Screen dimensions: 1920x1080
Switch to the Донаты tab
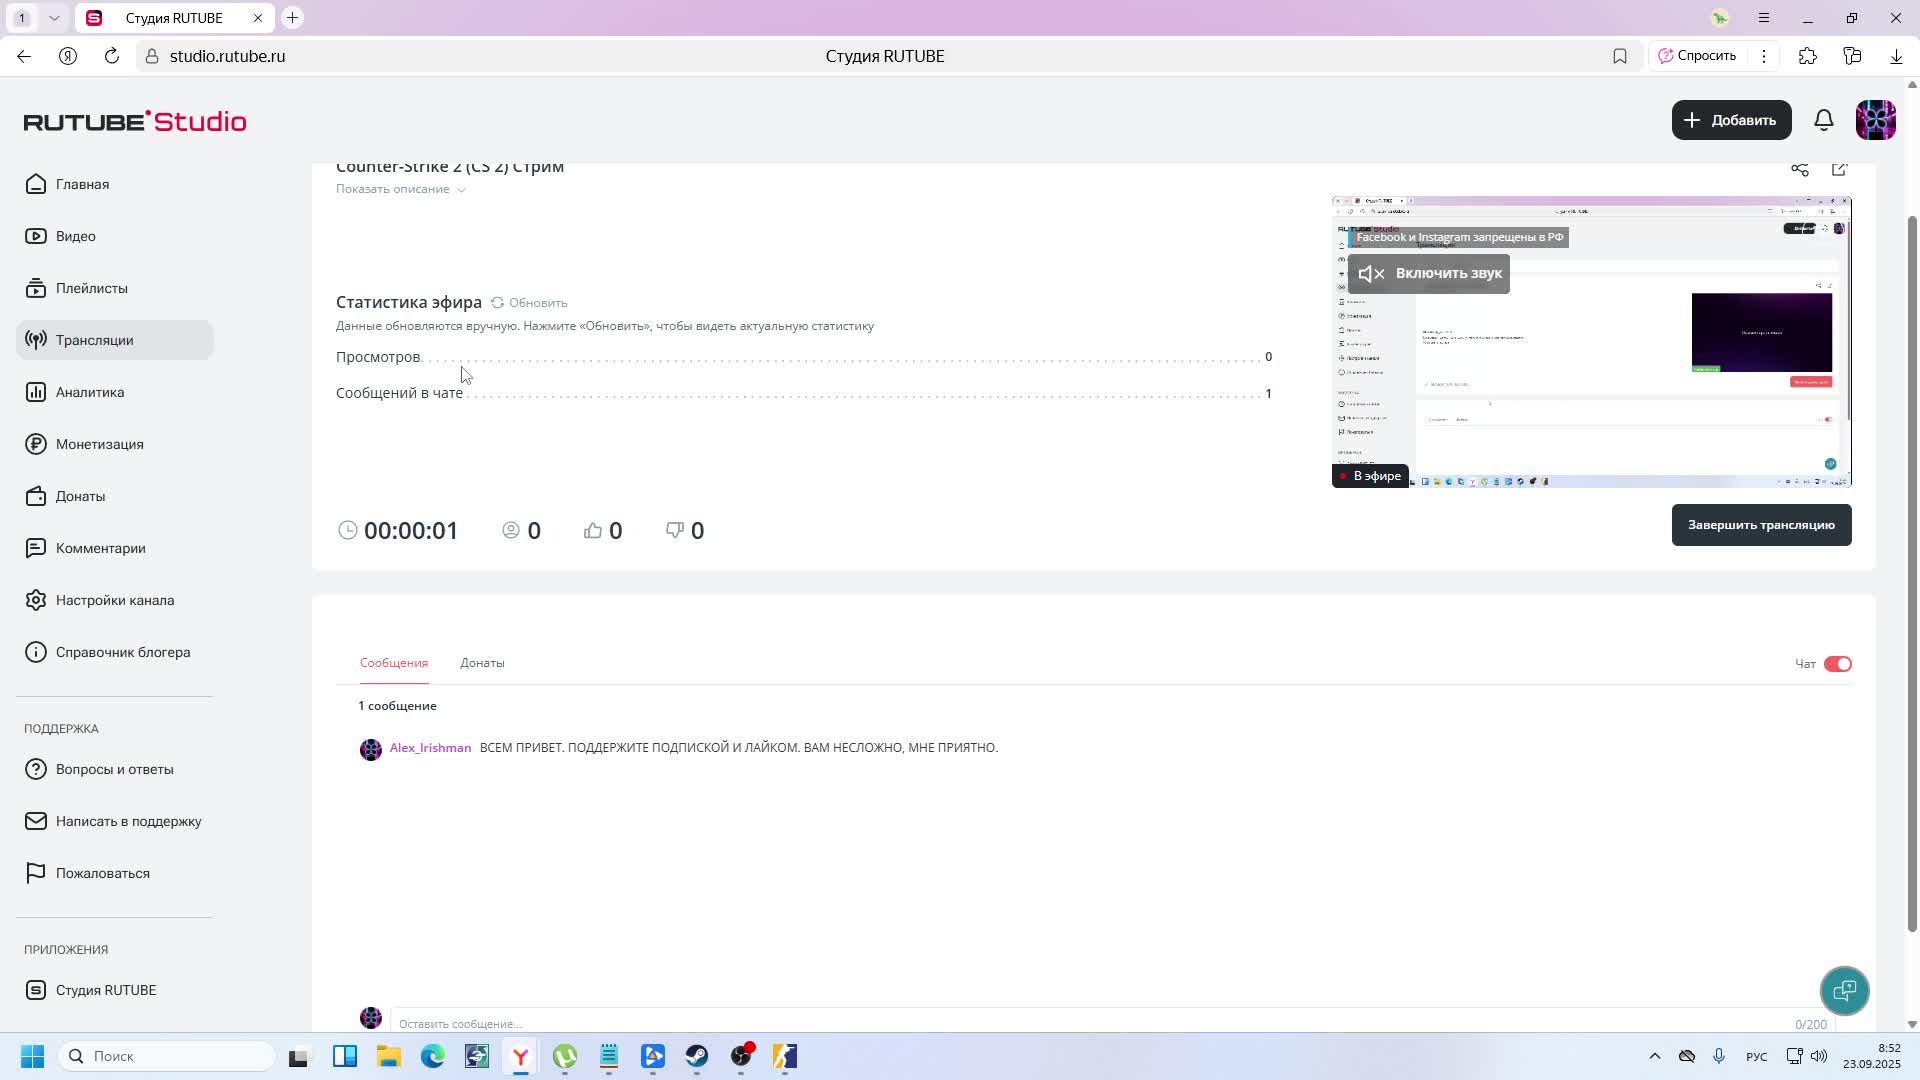482,663
